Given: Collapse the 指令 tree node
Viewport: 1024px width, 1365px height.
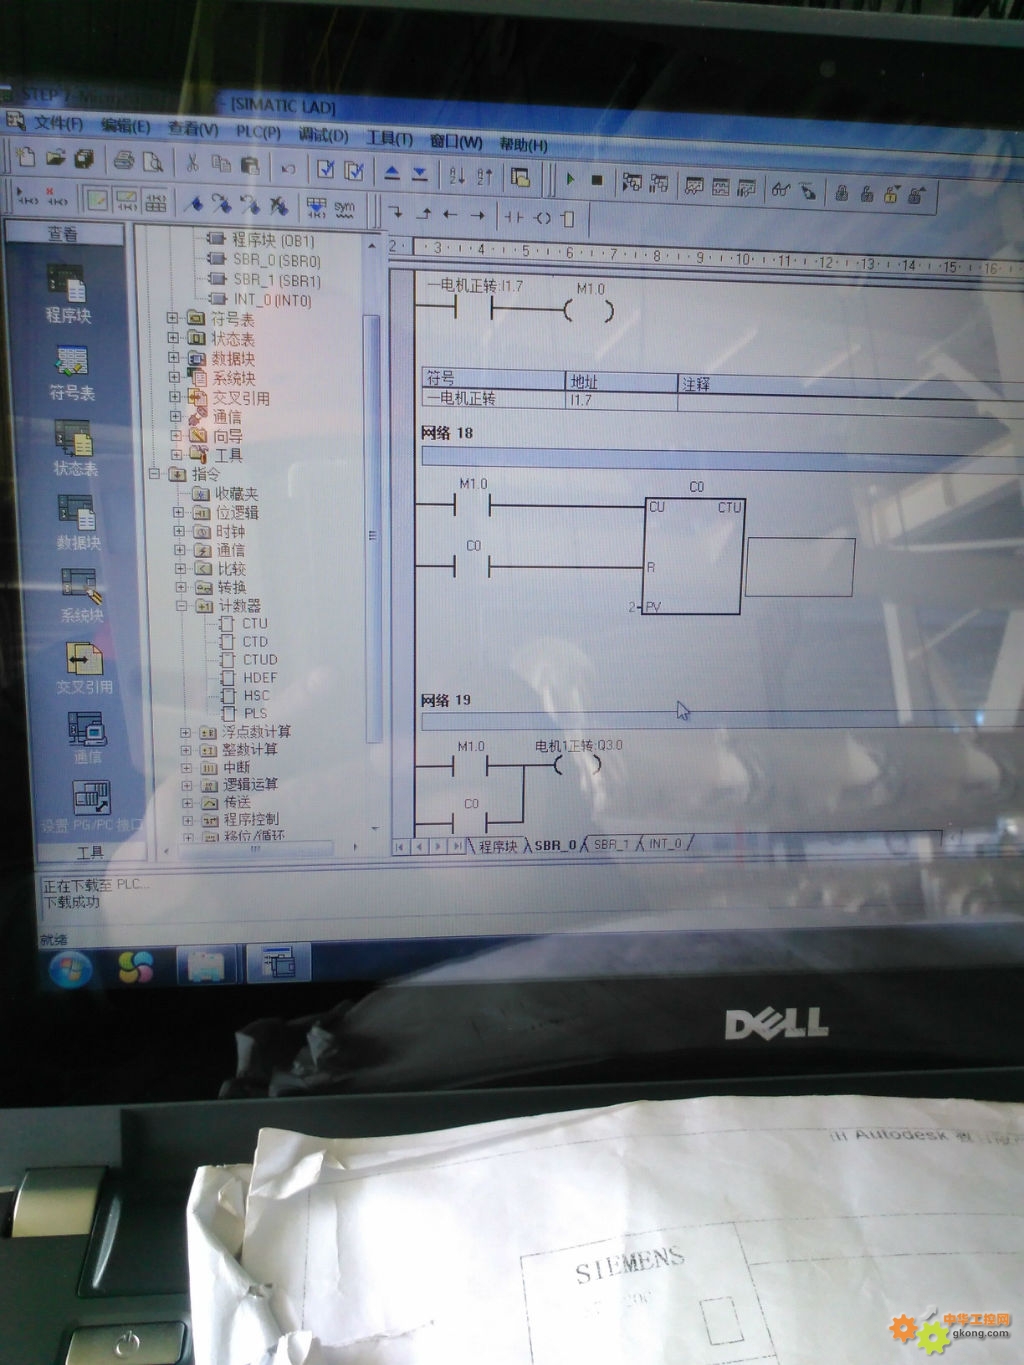Looking at the screenshot, I should [x=155, y=474].
